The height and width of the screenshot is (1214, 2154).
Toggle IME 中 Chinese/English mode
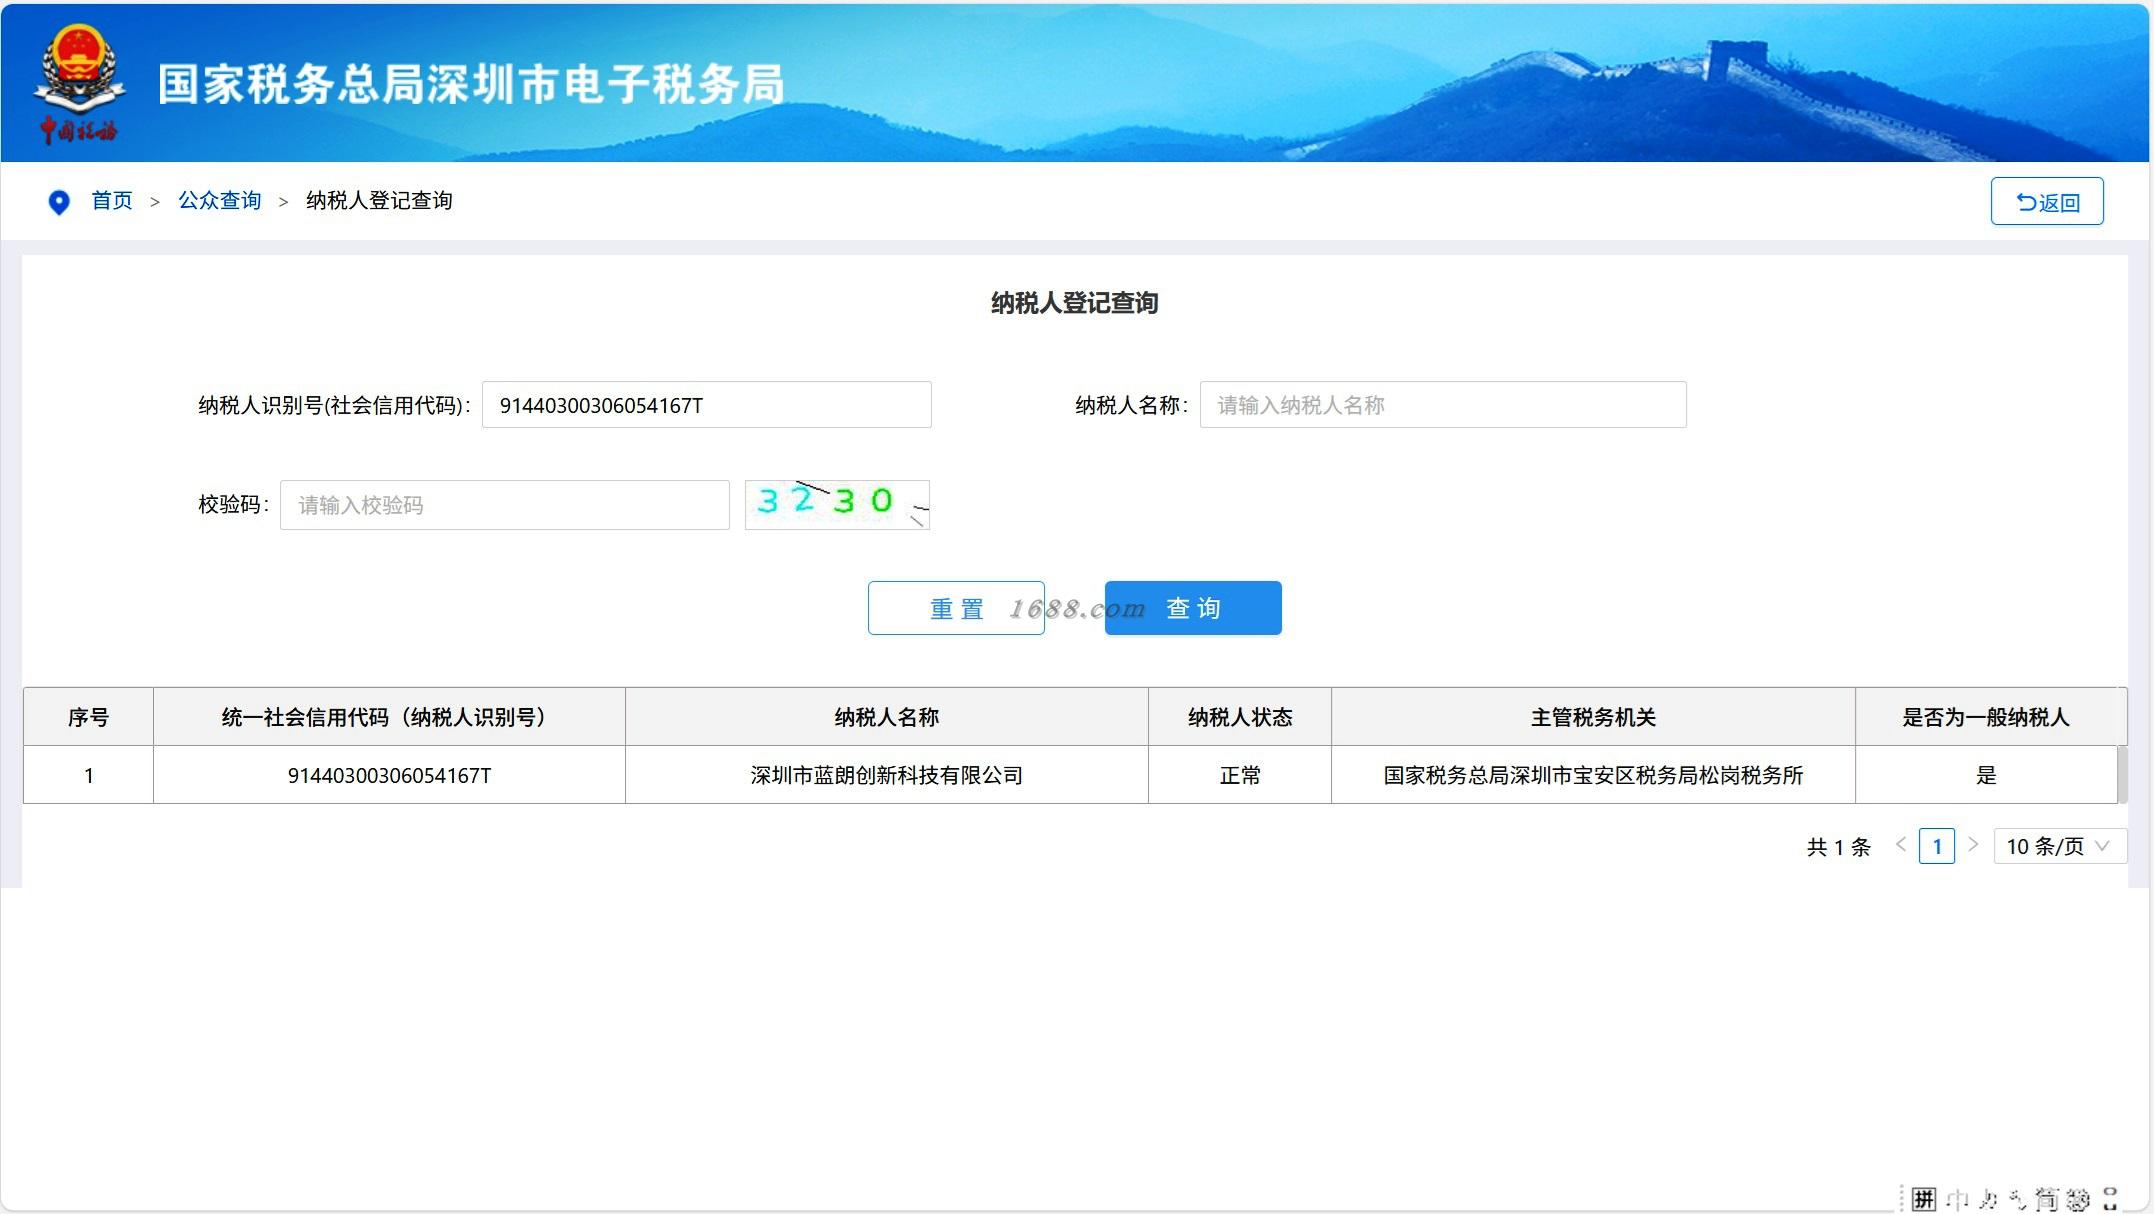pyautogui.click(x=1957, y=1198)
